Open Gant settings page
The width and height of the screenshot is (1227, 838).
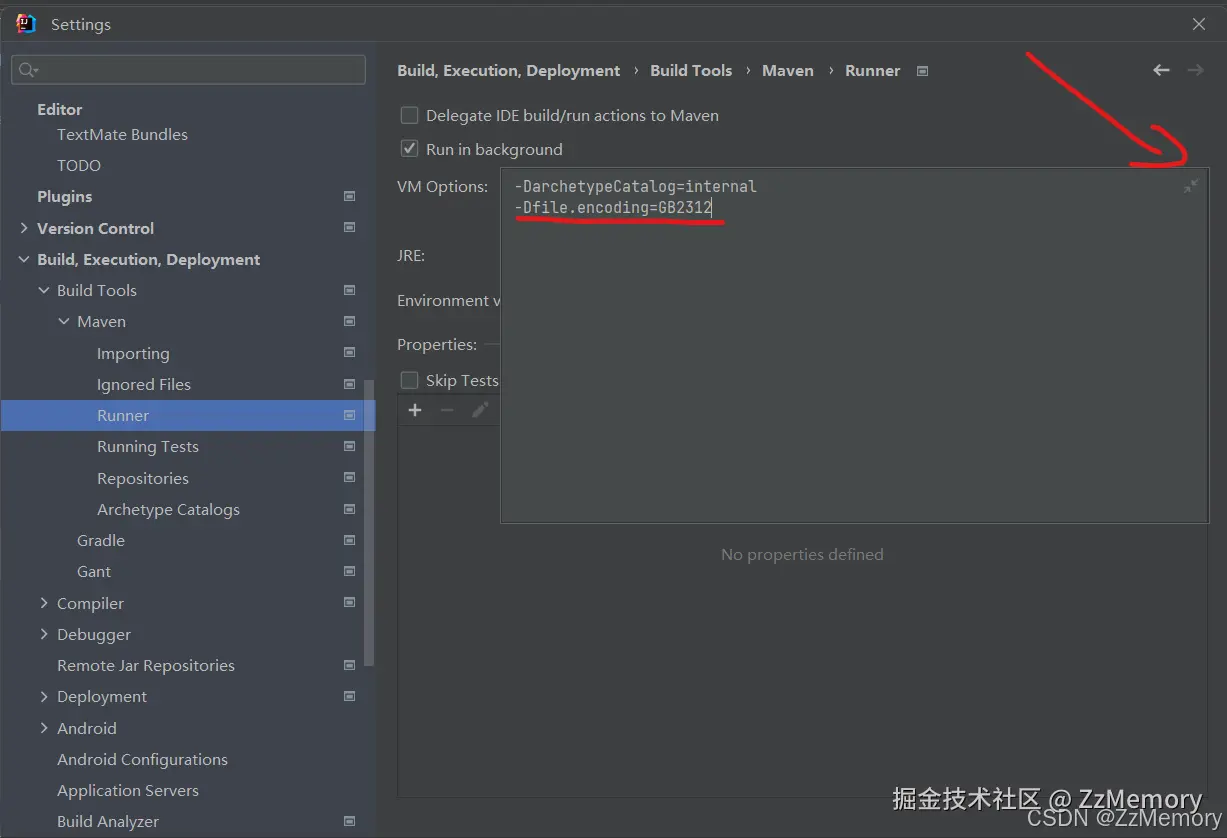click(94, 571)
